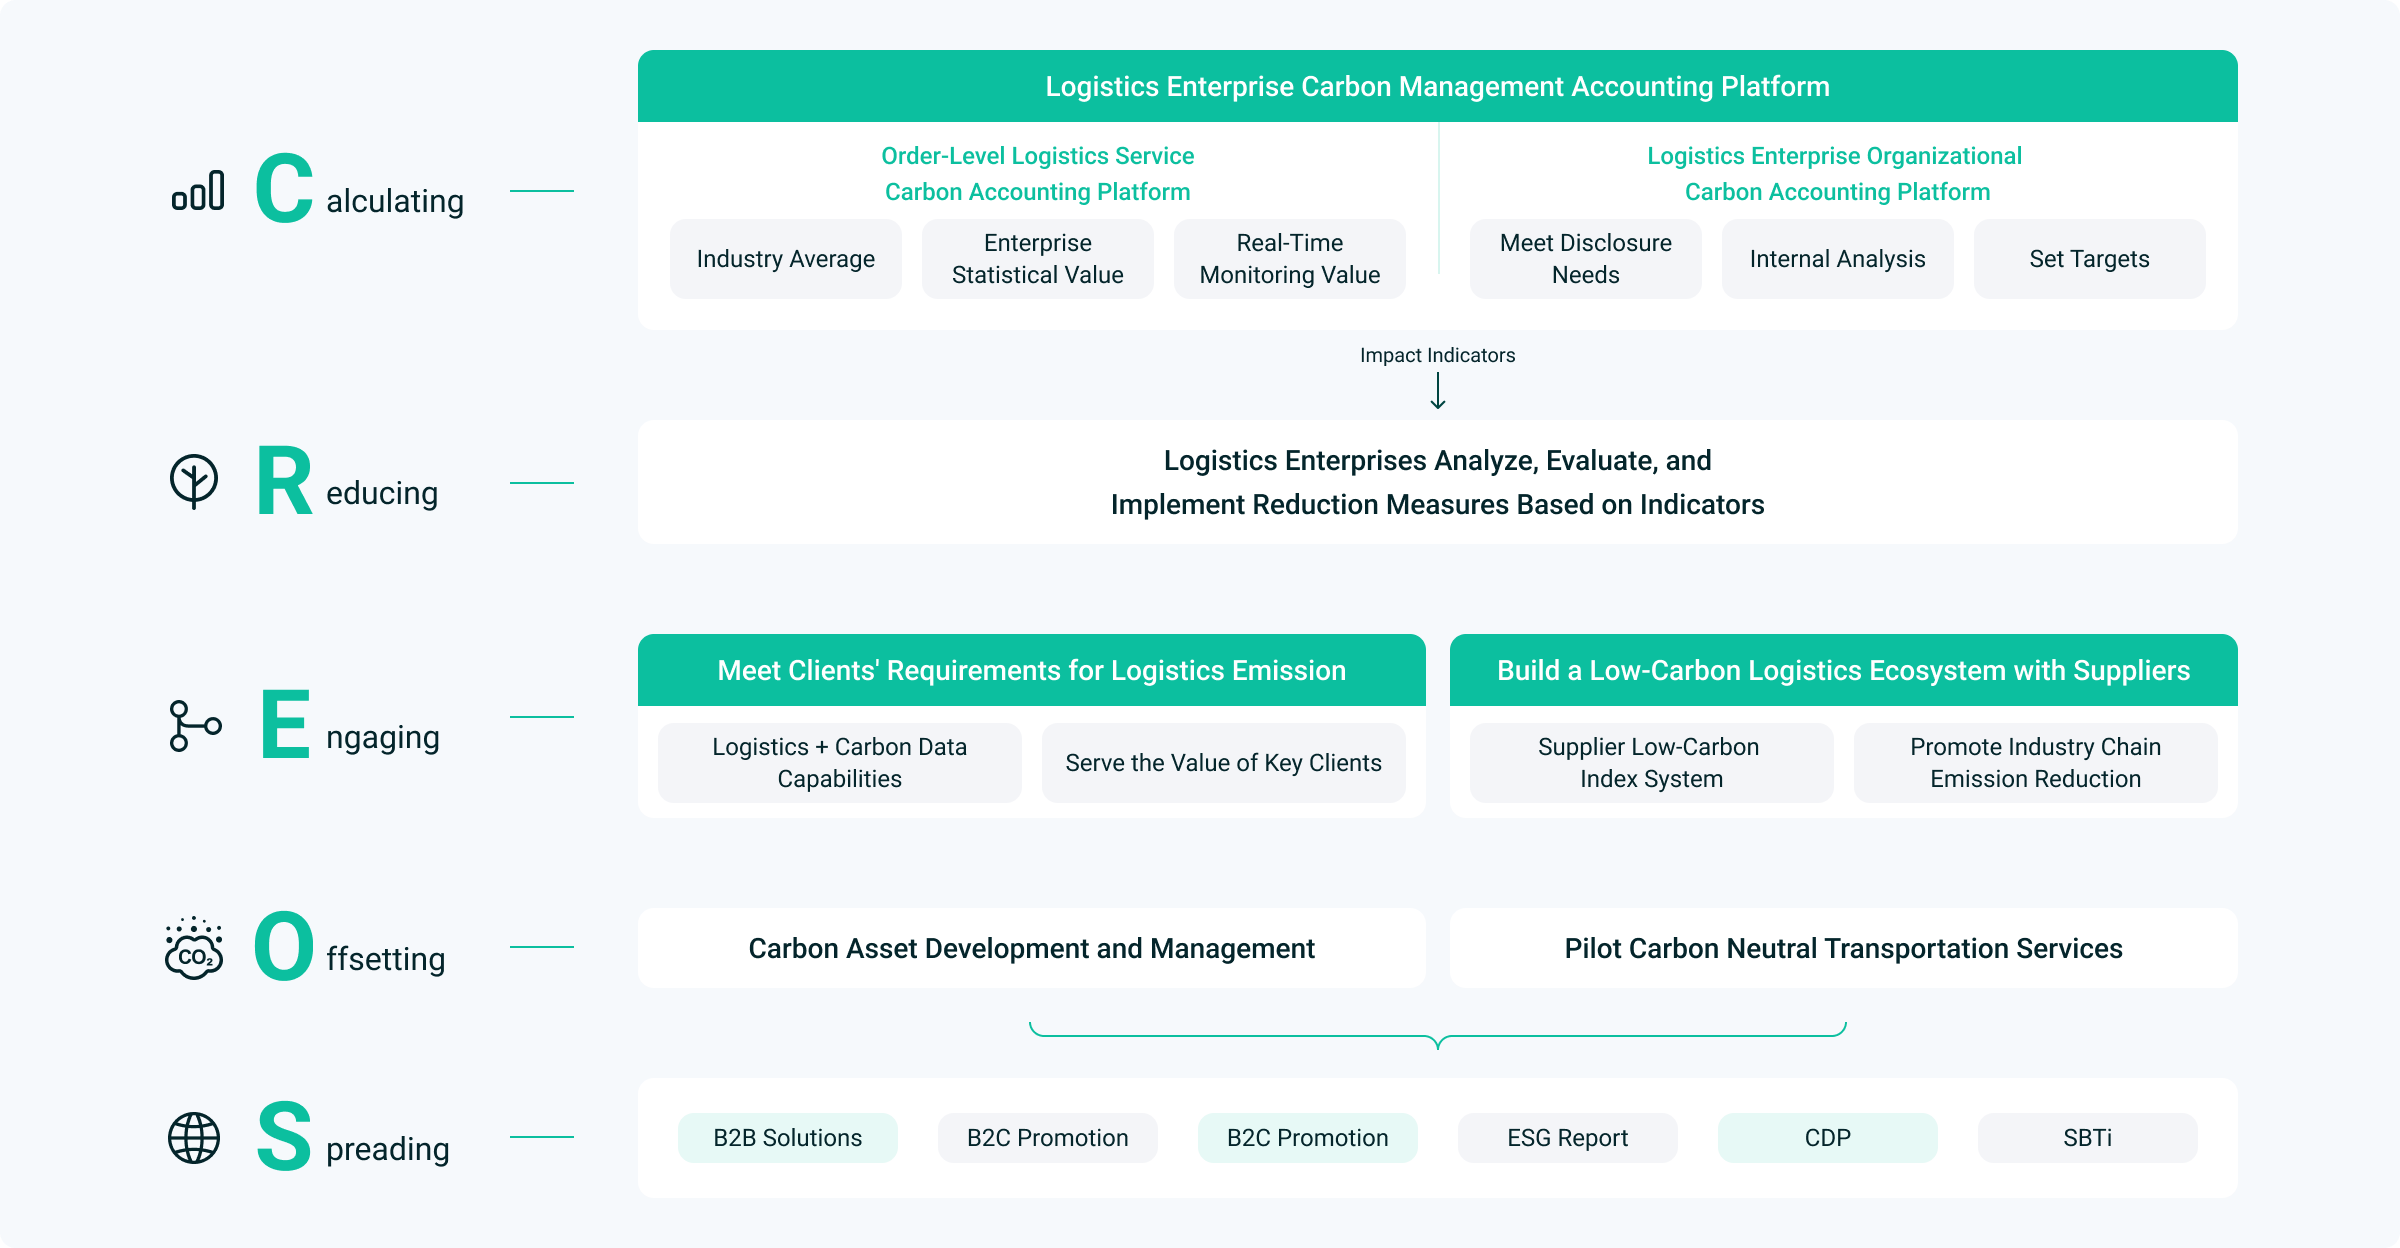Select Logistics + Carbon Data Capabilities box
The width and height of the screenshot is (2400, 1248).
(x=840, y=763)
